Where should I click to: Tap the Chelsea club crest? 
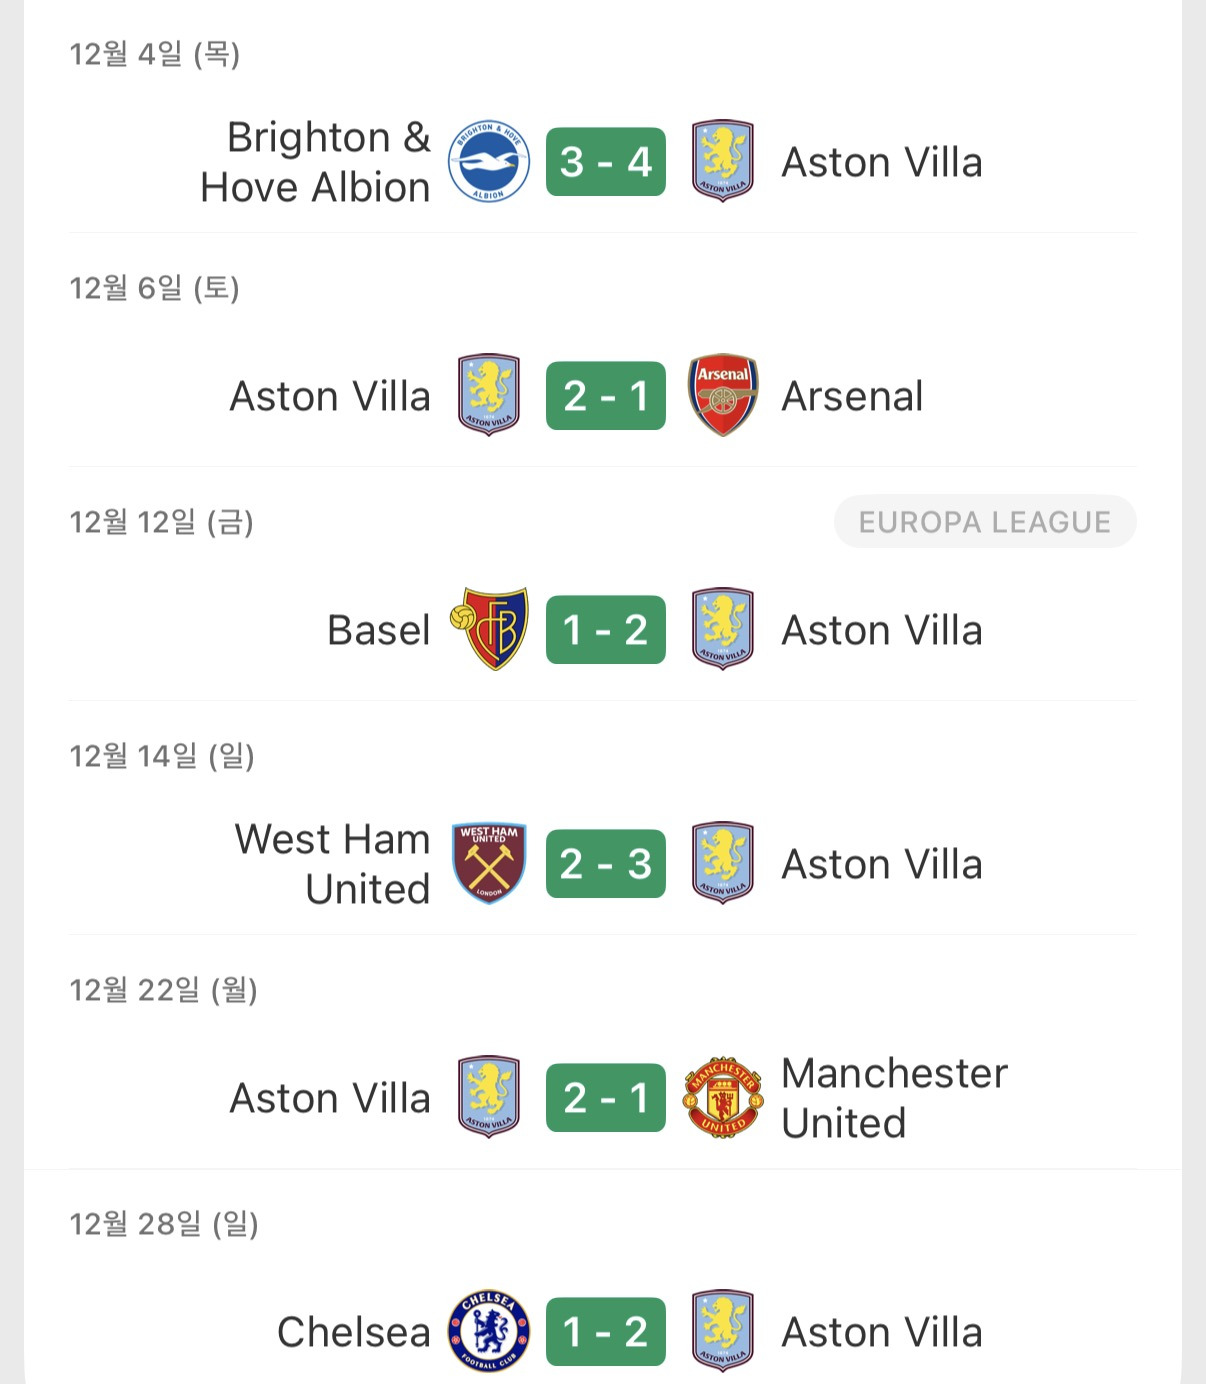(x=488, y=1332)
